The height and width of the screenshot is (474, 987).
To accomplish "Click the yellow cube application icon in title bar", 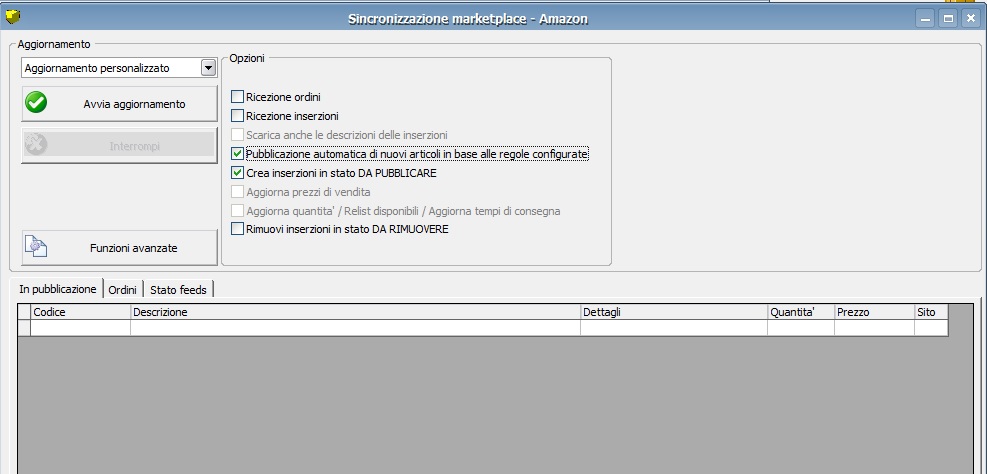I will [13, 17].
